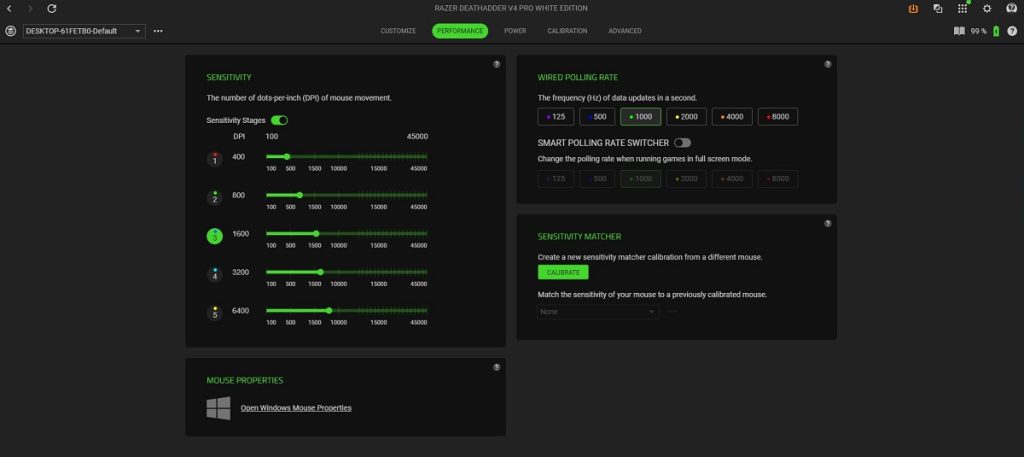Go forward with the right arrow
Image resolution: width=1024 pixels, height=457 pixels.
pyautogui.click(x=30, y=8)
